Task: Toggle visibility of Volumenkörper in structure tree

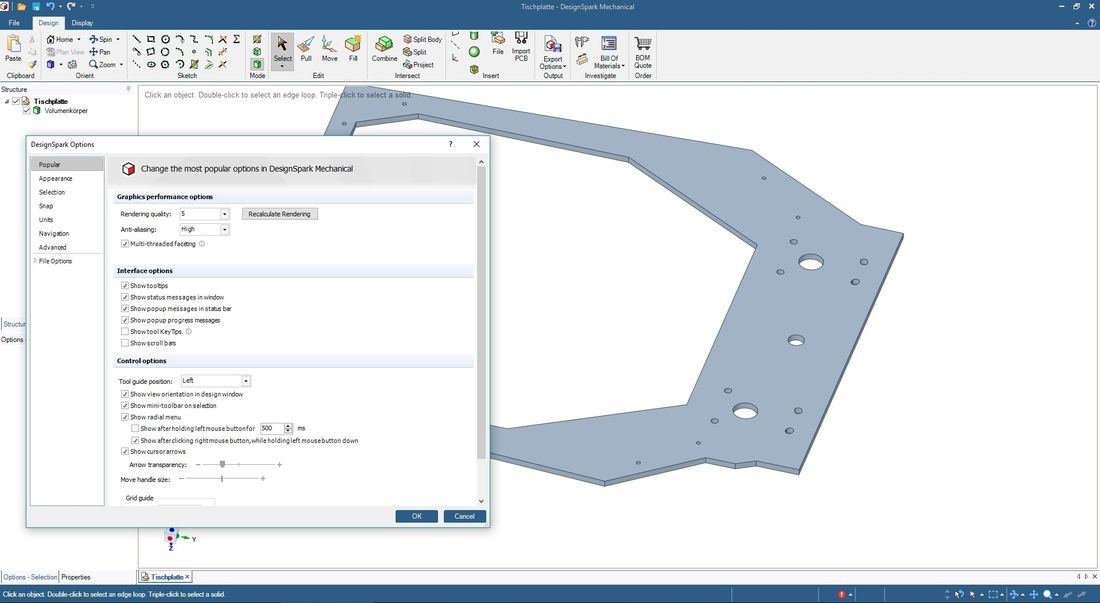Action: [27, 110]
